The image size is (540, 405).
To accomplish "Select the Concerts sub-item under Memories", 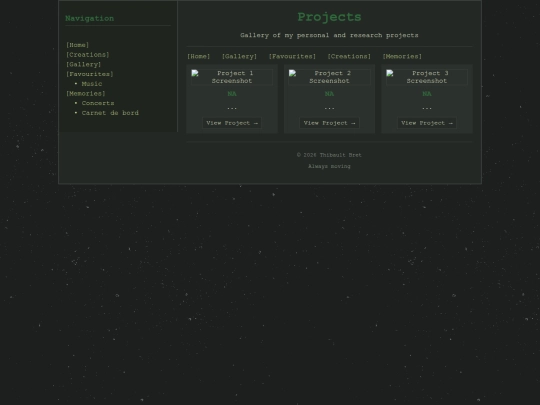I will pyautogui.click(x=98, y=103).
